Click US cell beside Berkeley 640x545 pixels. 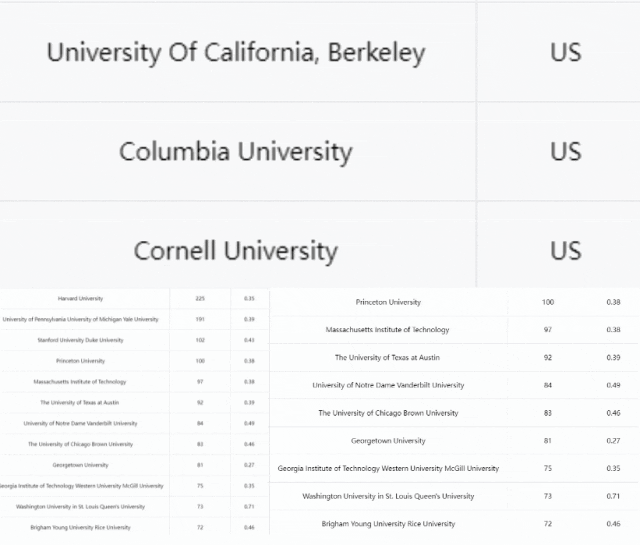pos(565,52)
